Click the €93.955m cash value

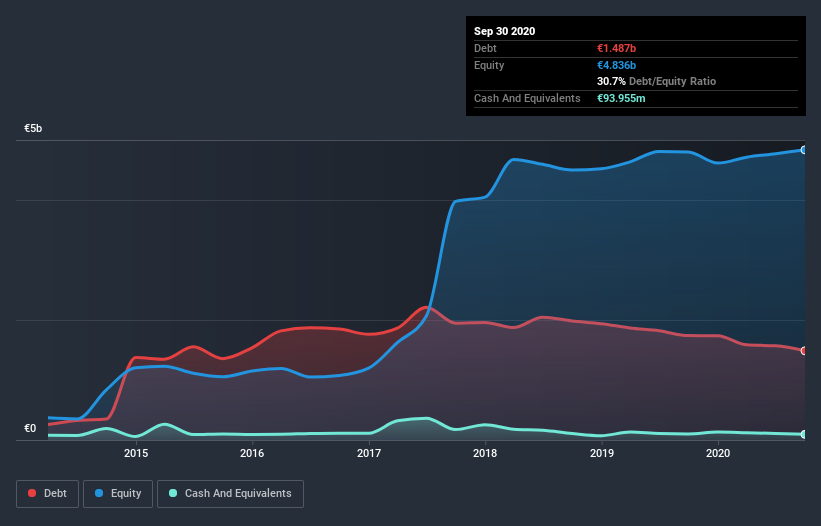coord(621,98)
